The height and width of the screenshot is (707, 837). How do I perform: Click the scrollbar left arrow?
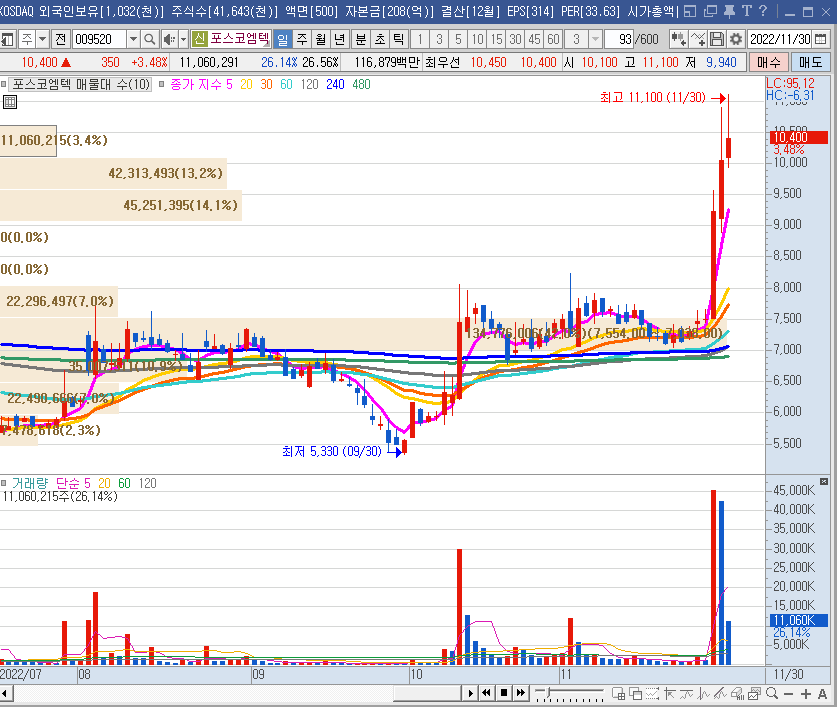point(5,694)
